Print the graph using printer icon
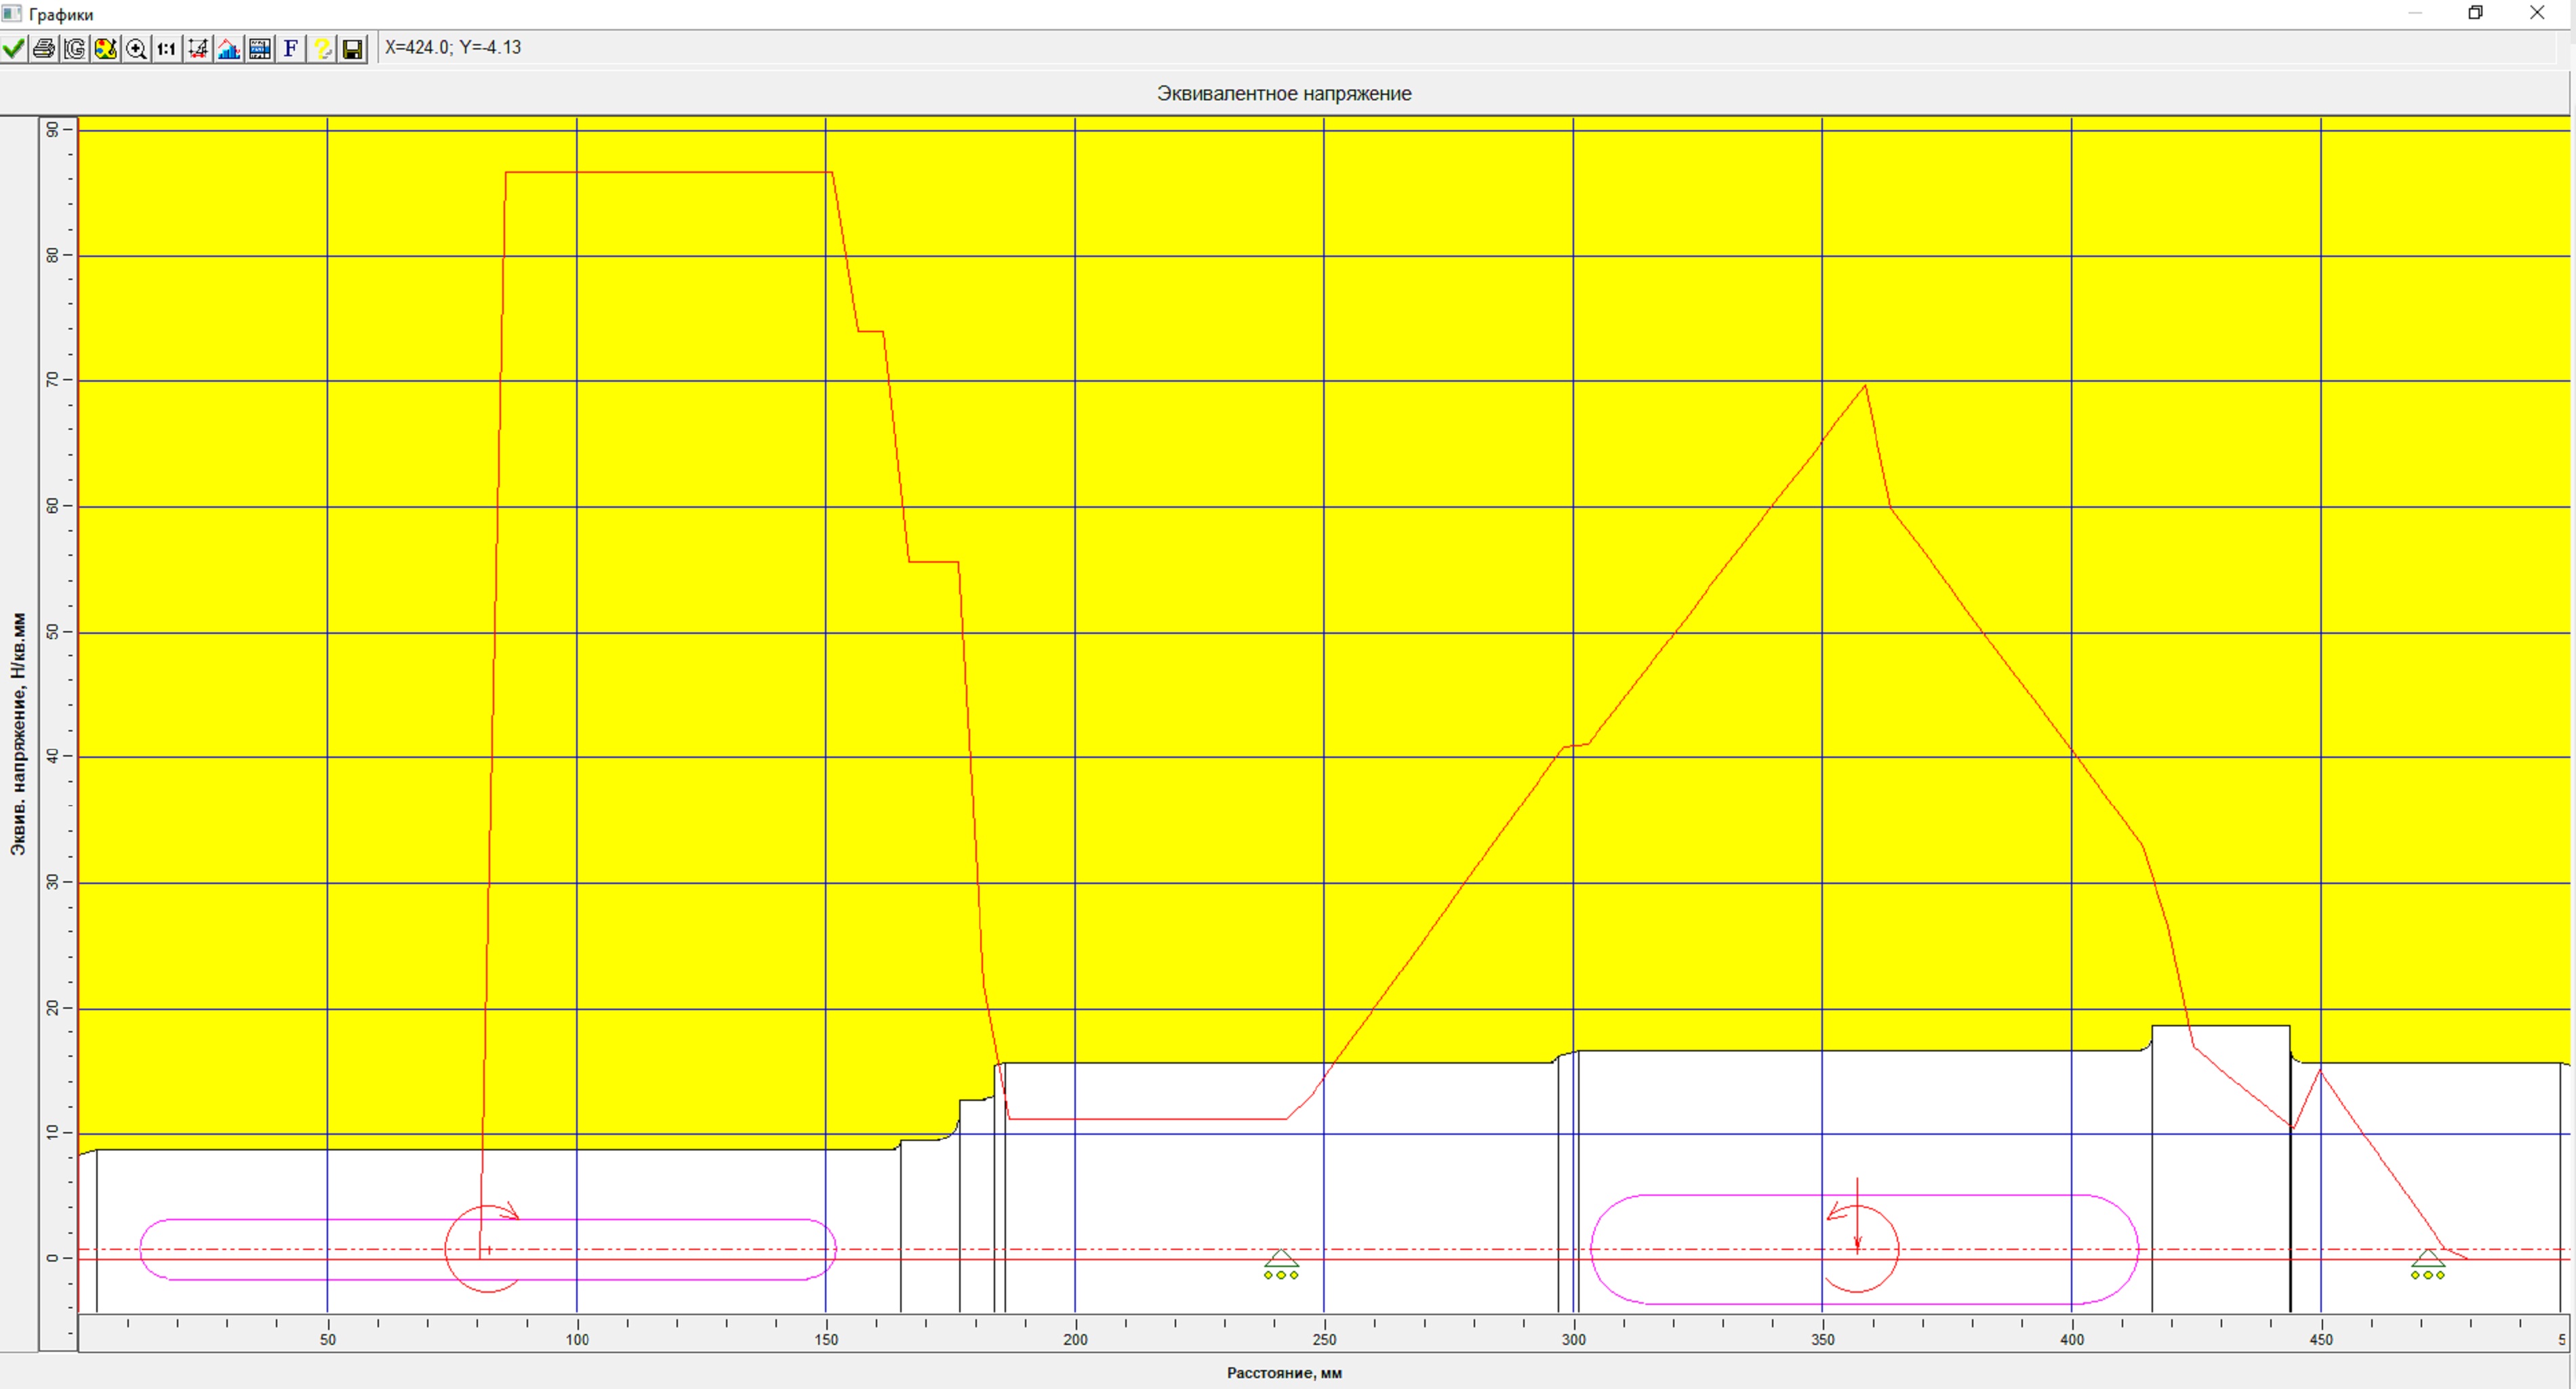Screen dimensions: 2576x1389 click(x=44, y=48)
